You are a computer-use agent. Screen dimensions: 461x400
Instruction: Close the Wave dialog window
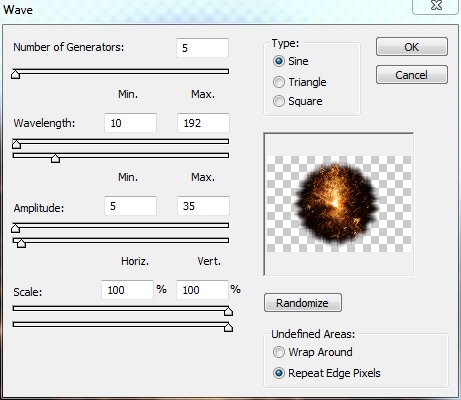click(436, 6)
